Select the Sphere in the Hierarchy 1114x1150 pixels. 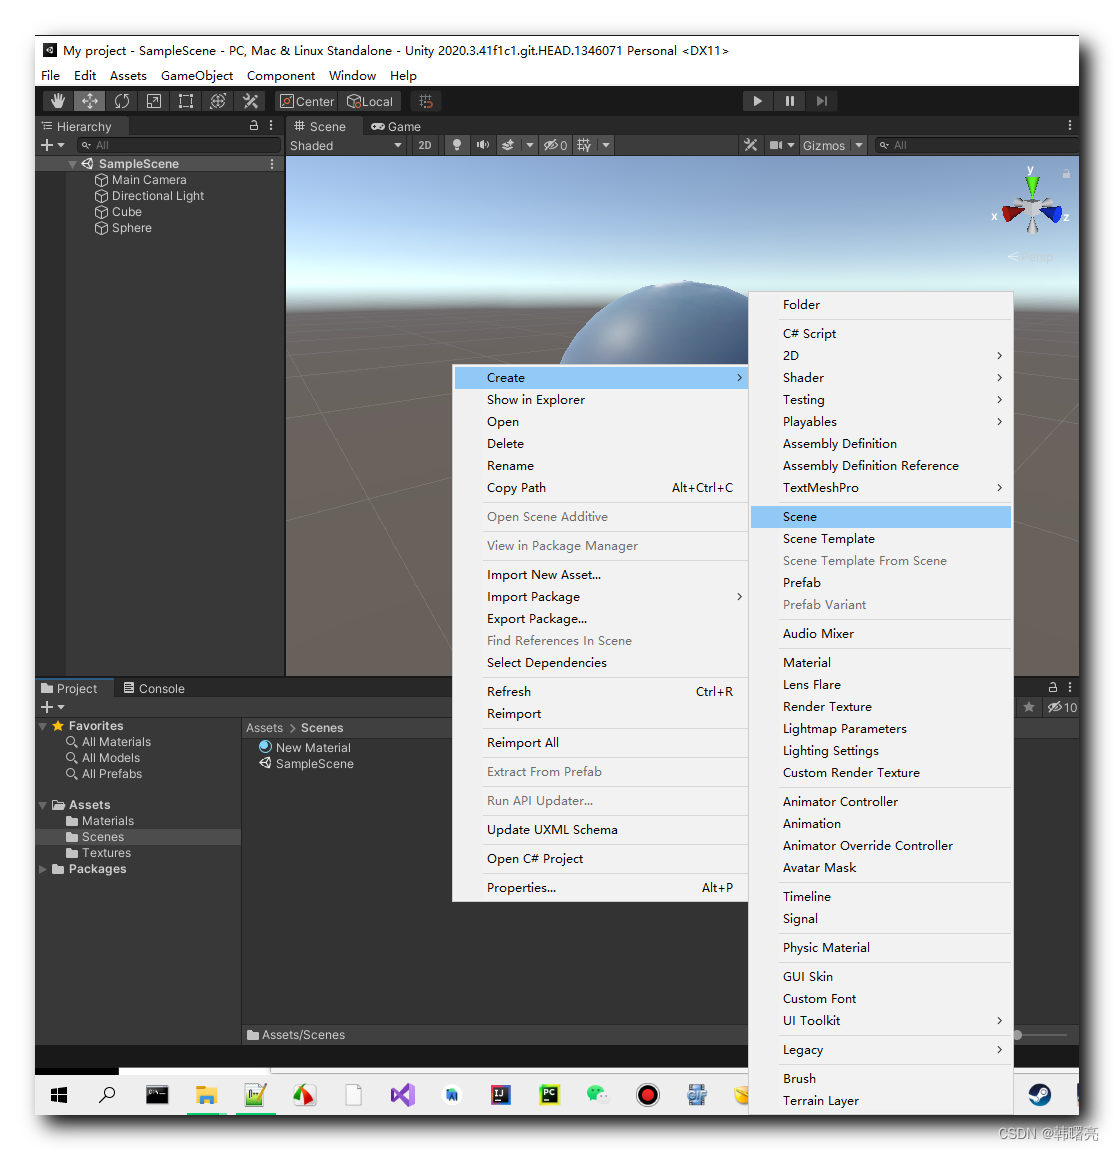(x=130, y=227)
